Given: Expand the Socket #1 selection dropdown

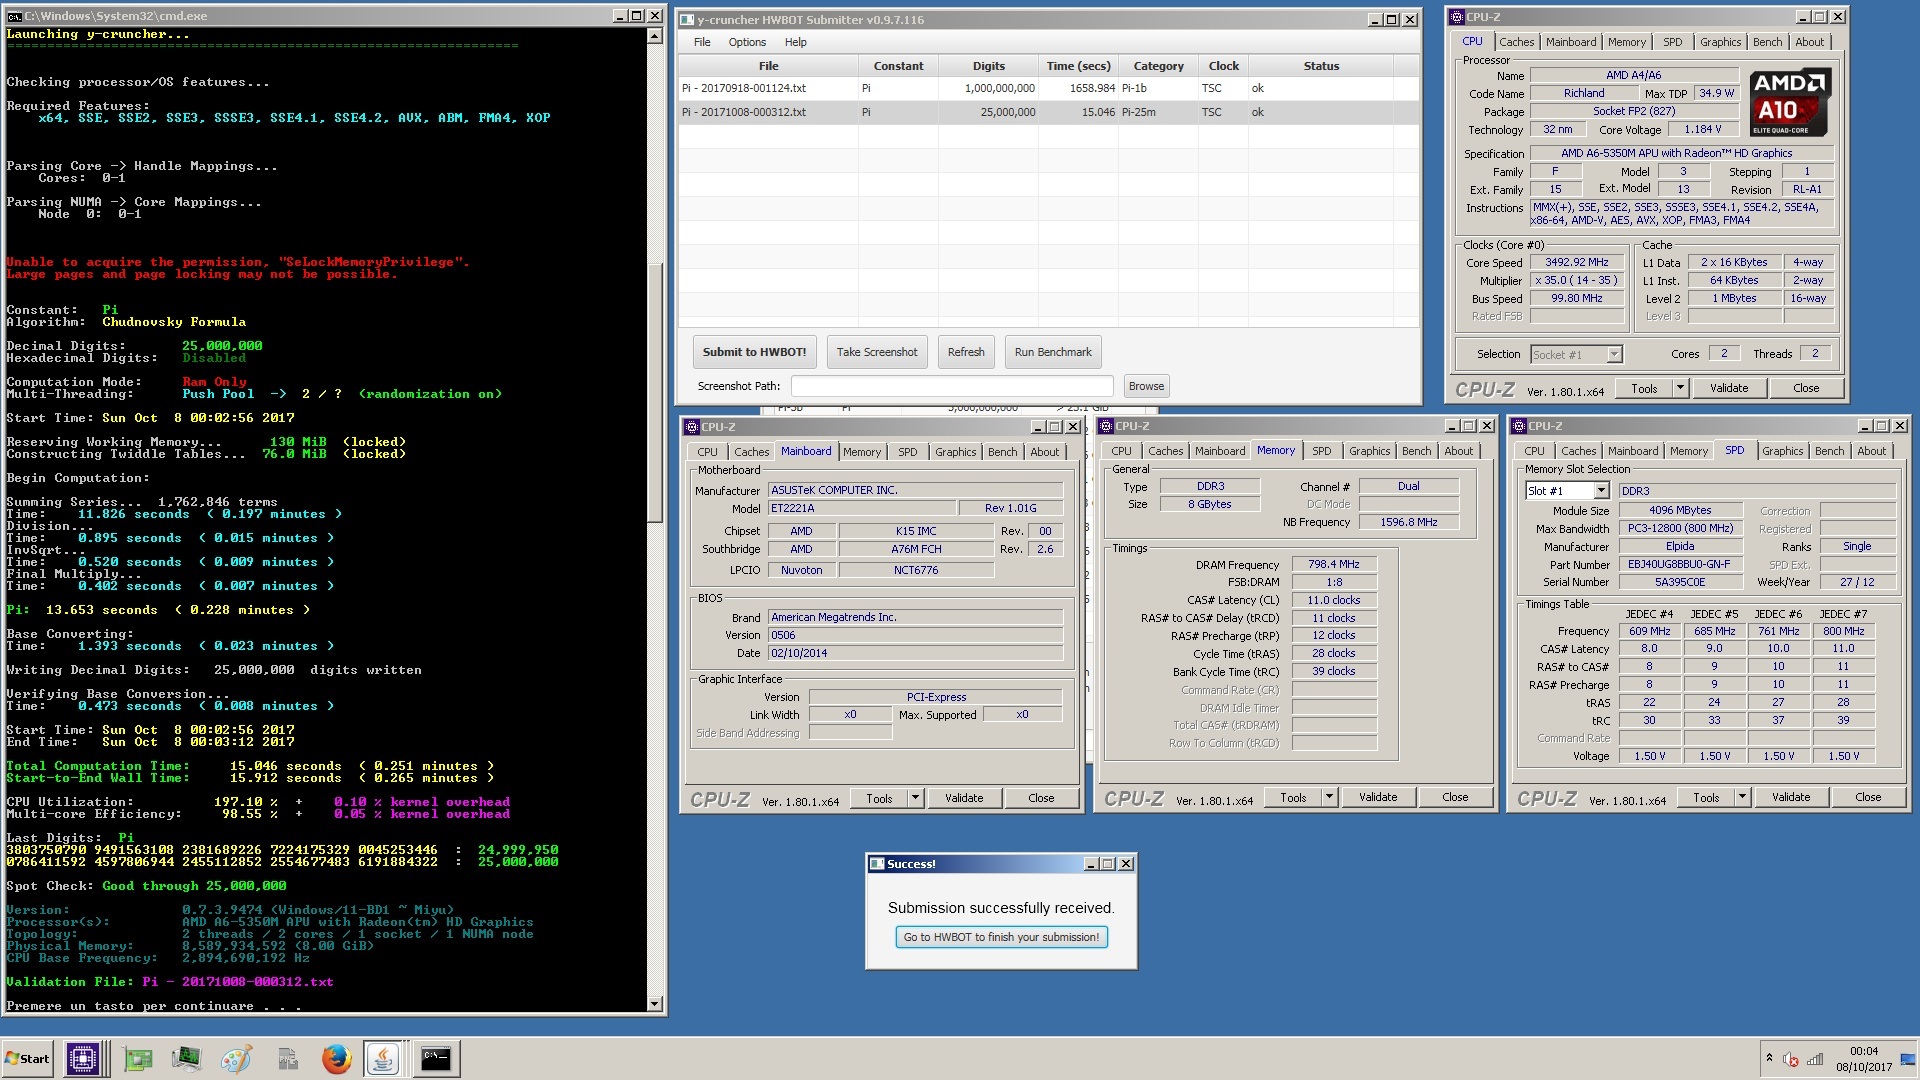Looking at the screenshot, I should (x=1614, y=354).
